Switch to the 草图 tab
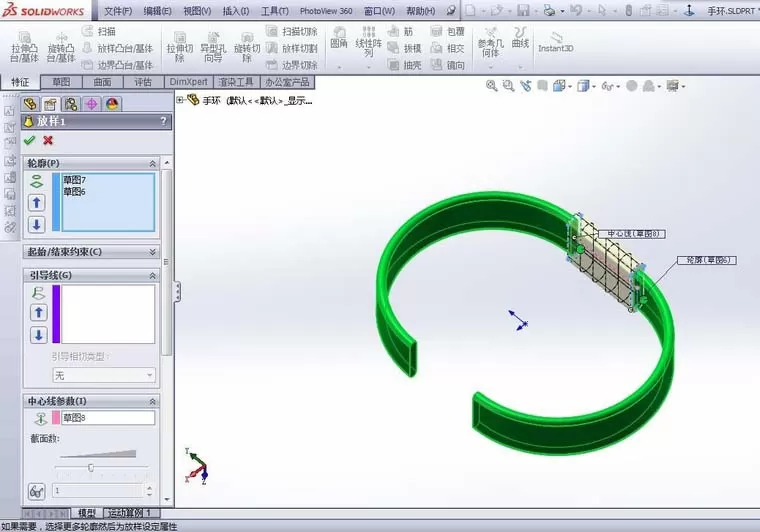This screenshot has height=532, width=760. [x=62, y=82]
